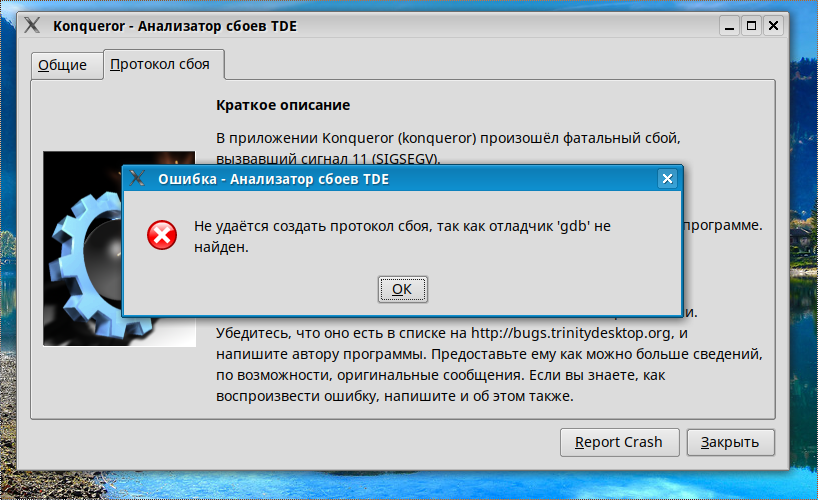Click the line starting 'В приложении Konqueror'
Image resolution: width=818 pixels, height=500 pixels.
tap(448, 138)
